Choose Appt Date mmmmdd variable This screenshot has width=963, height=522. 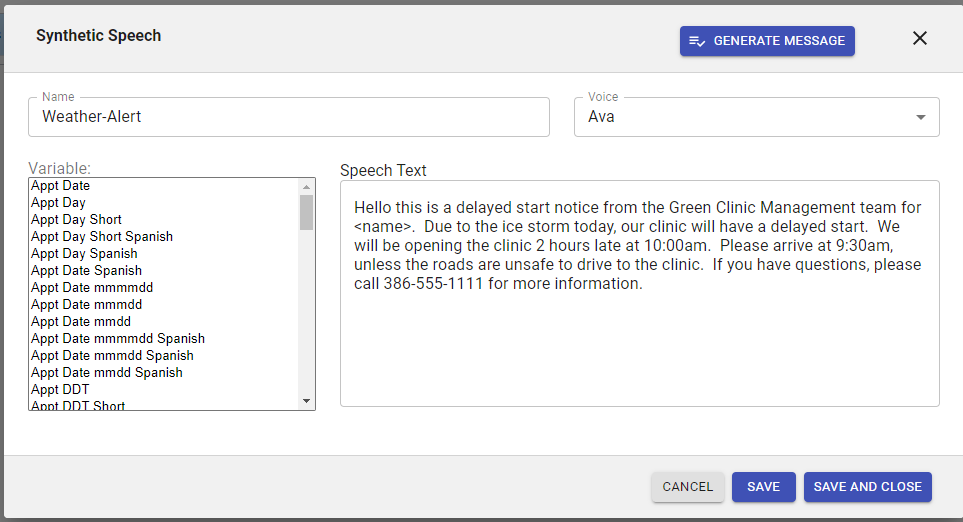tap(92, 288)
